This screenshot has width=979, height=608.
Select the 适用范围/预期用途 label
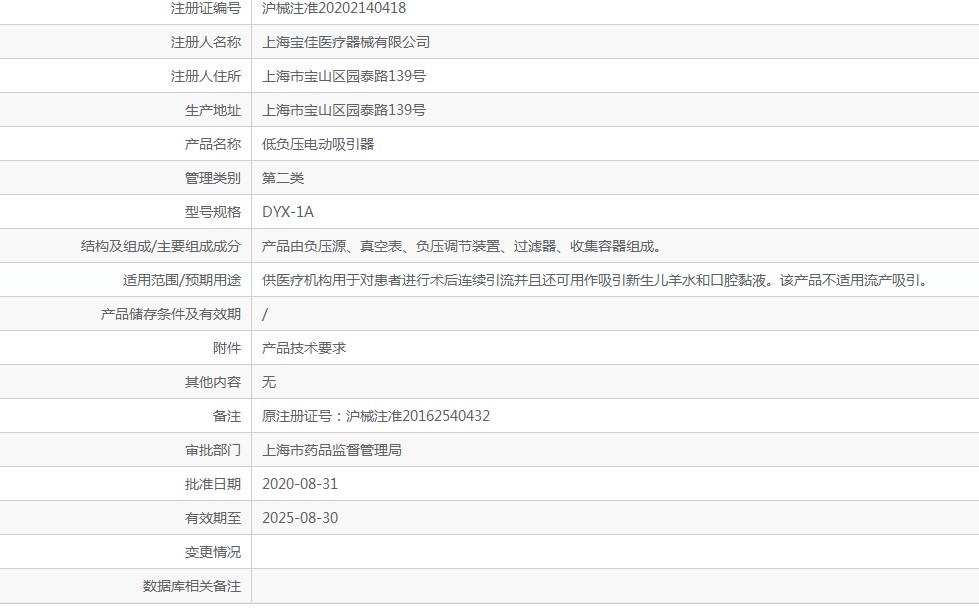pyautogui.click(x=182, y=280)
